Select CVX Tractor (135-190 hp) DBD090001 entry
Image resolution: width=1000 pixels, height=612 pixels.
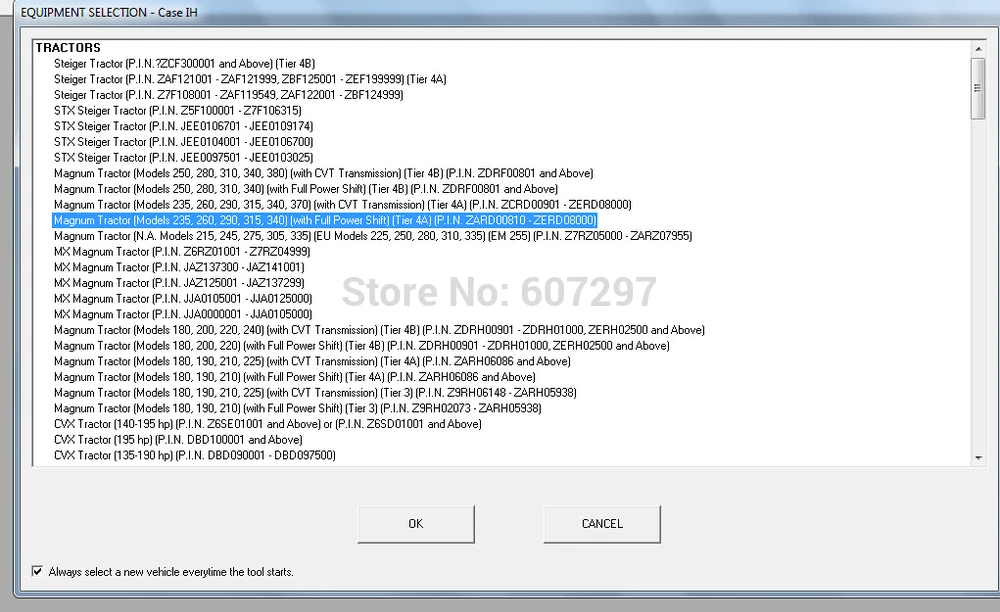(x=195, y=455)
